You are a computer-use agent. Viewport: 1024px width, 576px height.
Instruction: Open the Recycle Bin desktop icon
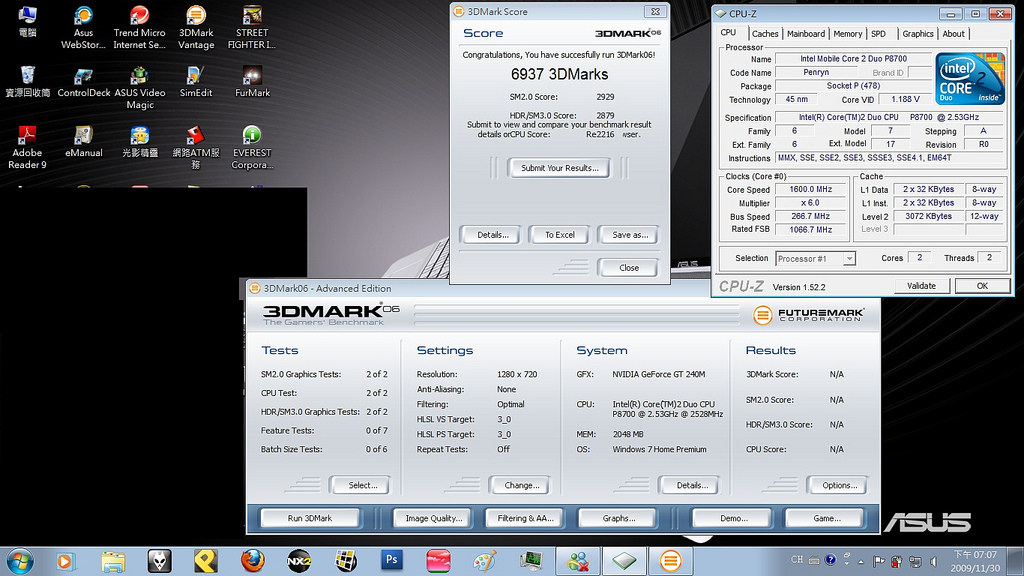click(27, 82)
